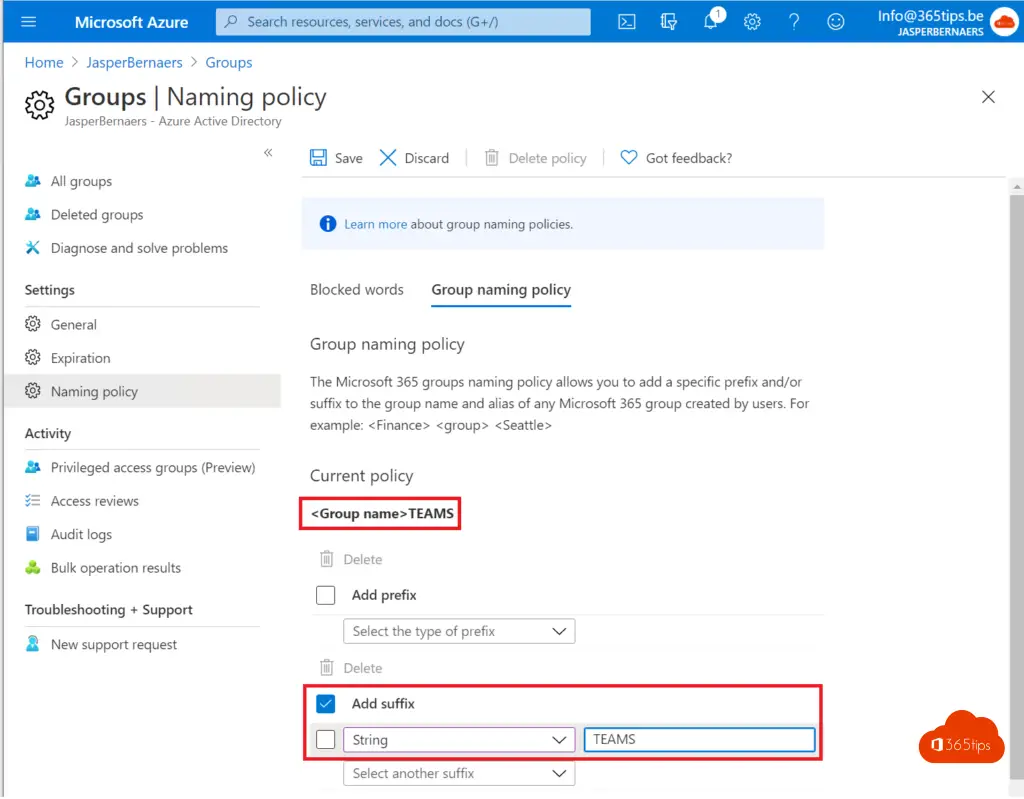Click the TEAMS suffix text field

click(x=699, y=740)
